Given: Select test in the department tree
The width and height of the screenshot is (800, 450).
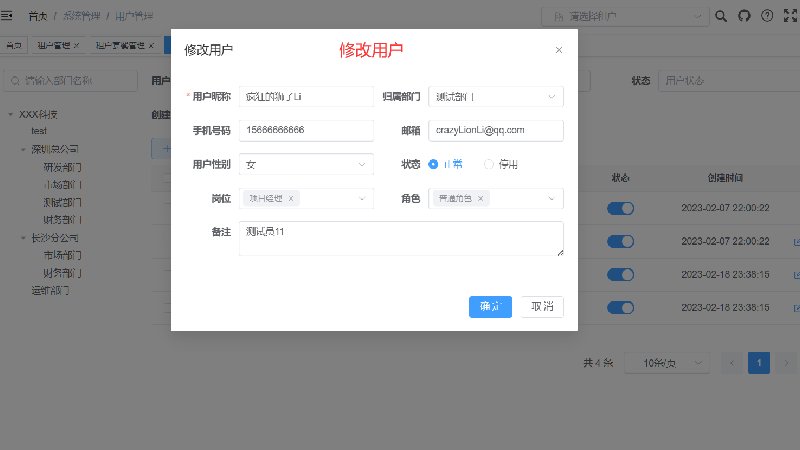Looking at the screenshot, I should coord(39,132).
